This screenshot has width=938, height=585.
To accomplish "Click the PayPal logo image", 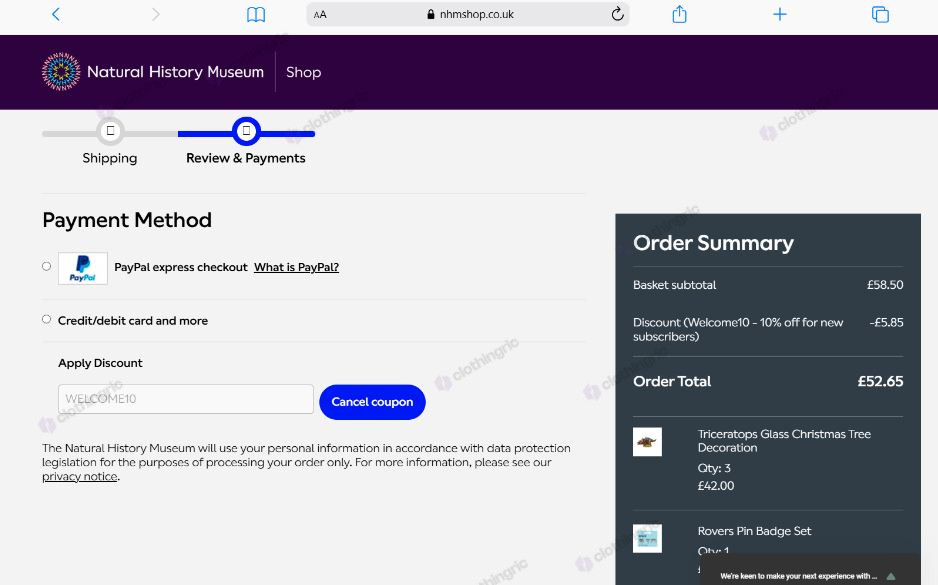I will tap(83, 268).
